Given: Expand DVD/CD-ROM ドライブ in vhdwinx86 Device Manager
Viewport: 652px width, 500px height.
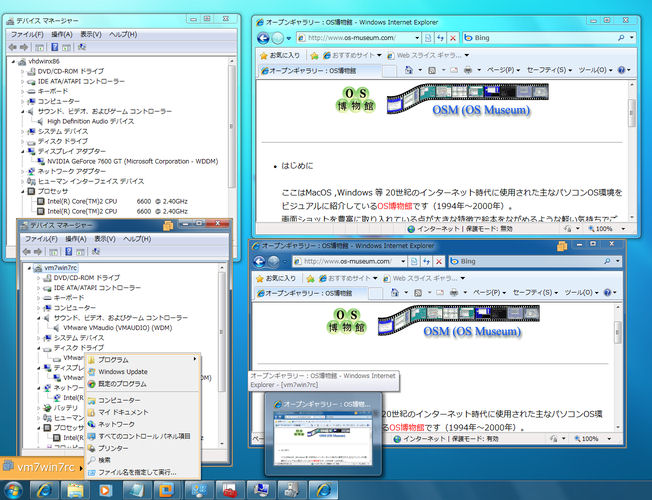Looking at the screenshot, I should (x=23, y=72).
